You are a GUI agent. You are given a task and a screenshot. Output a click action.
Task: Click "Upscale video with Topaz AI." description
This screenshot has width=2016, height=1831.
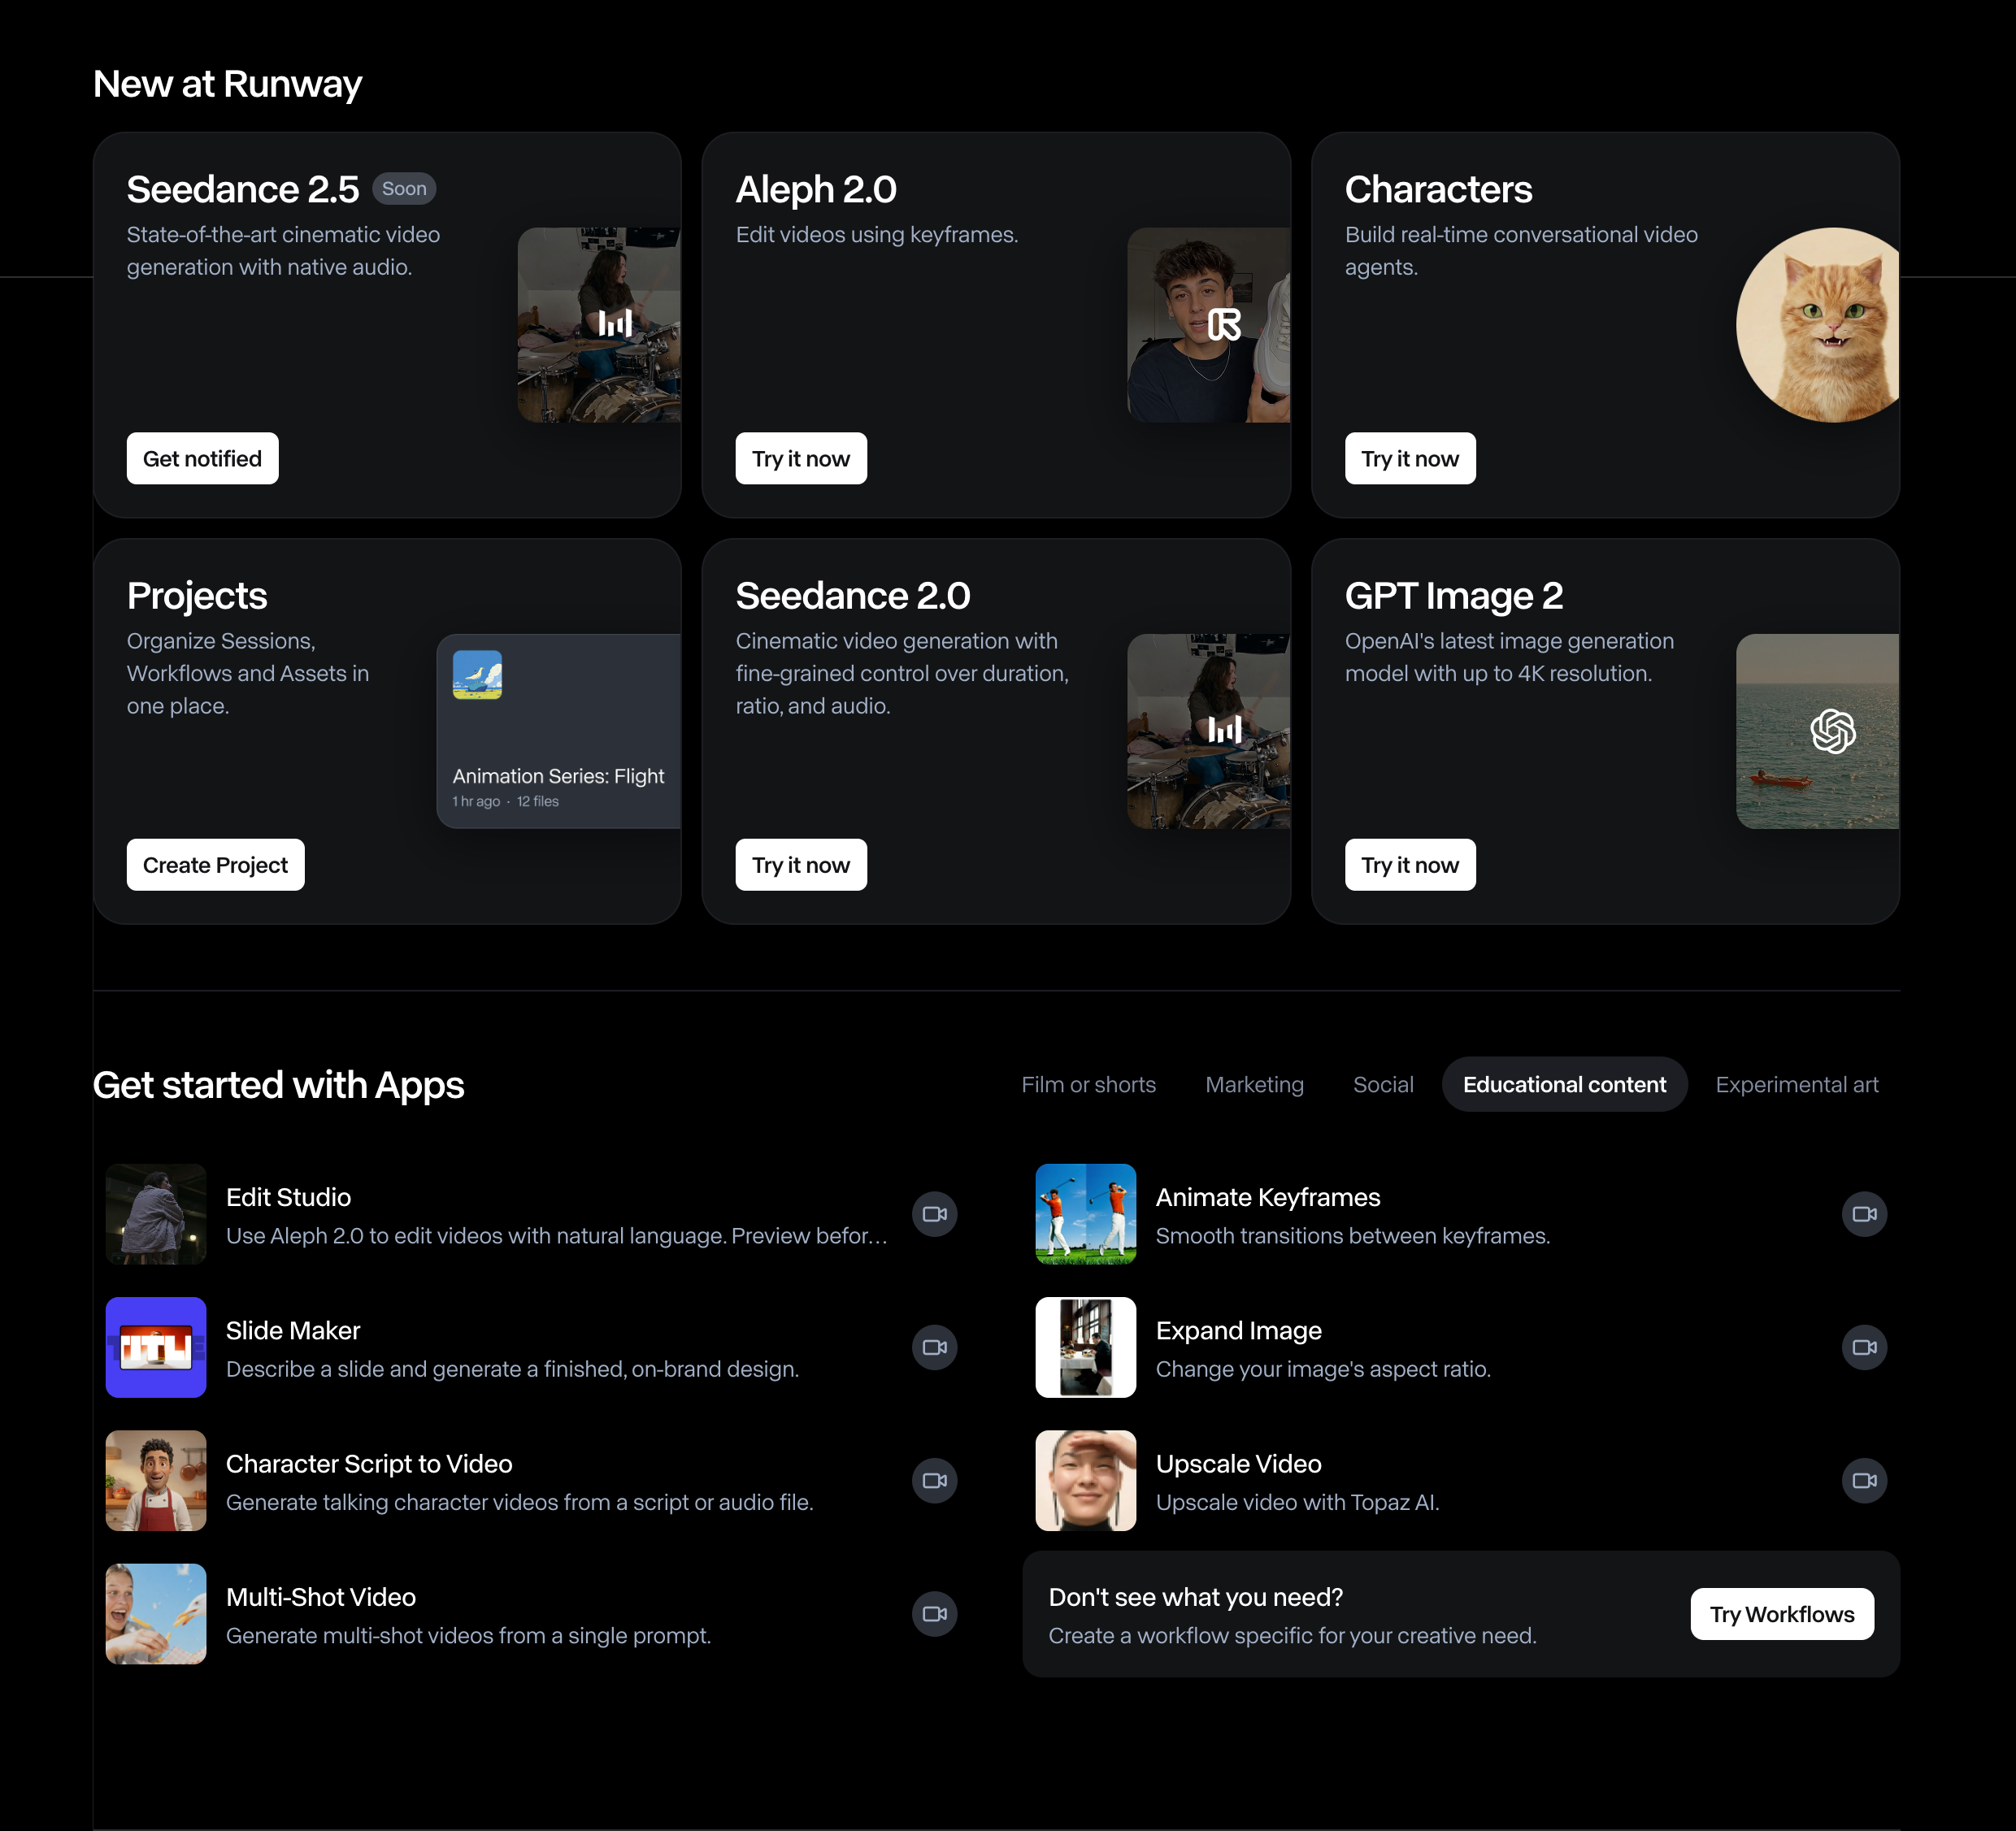pos(1297,1502)
